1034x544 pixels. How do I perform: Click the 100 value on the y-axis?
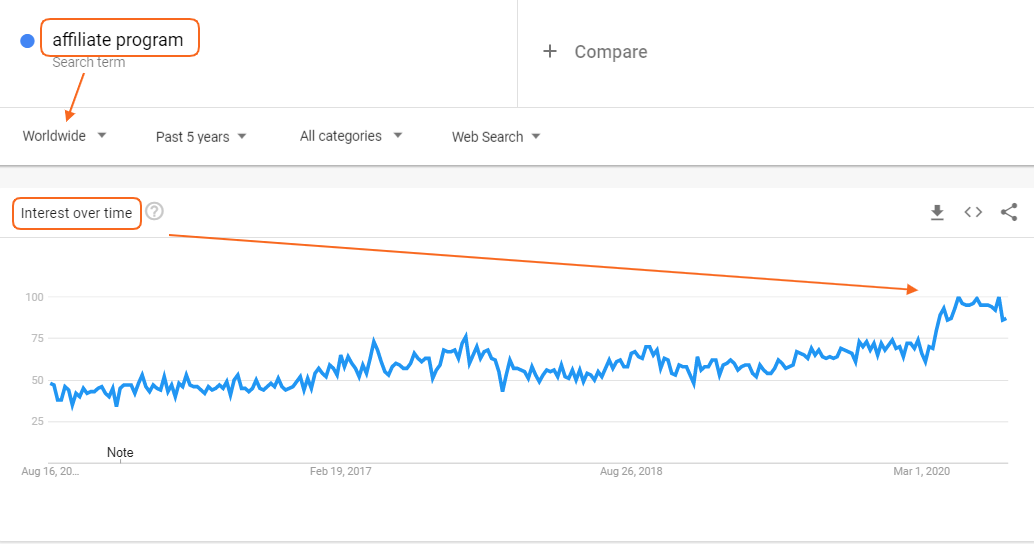coord(34,297)
